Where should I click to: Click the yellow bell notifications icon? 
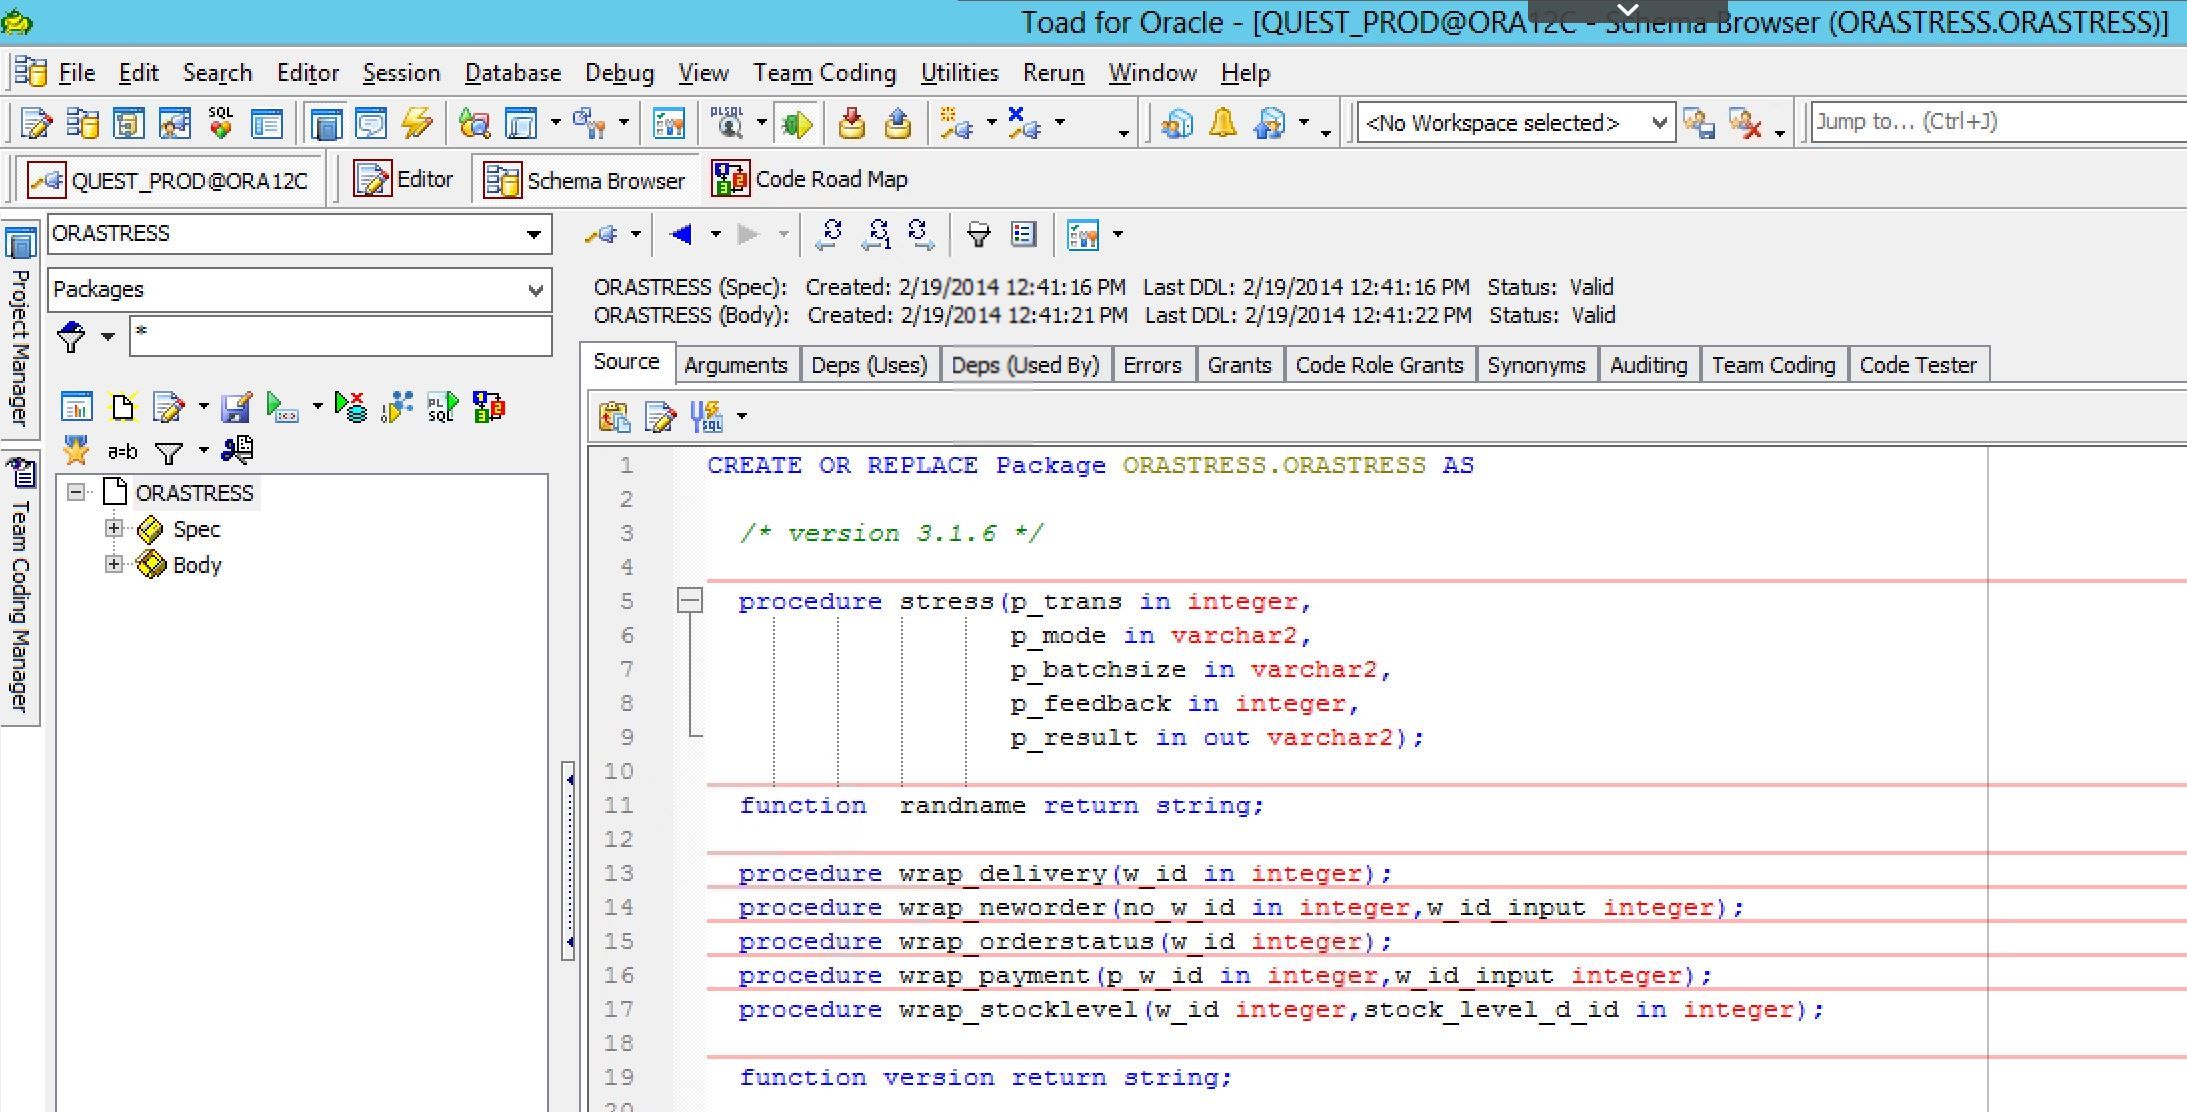click(x=1222, y=124)
